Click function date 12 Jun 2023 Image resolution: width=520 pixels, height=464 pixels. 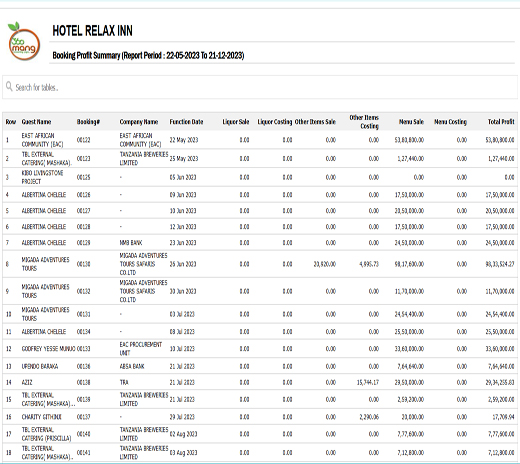183,227
